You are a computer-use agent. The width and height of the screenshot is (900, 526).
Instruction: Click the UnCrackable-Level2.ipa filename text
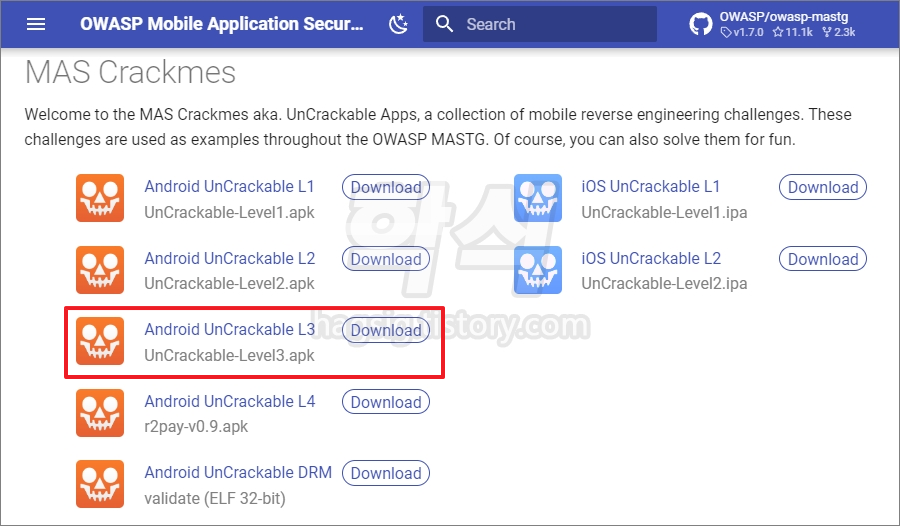664,284
